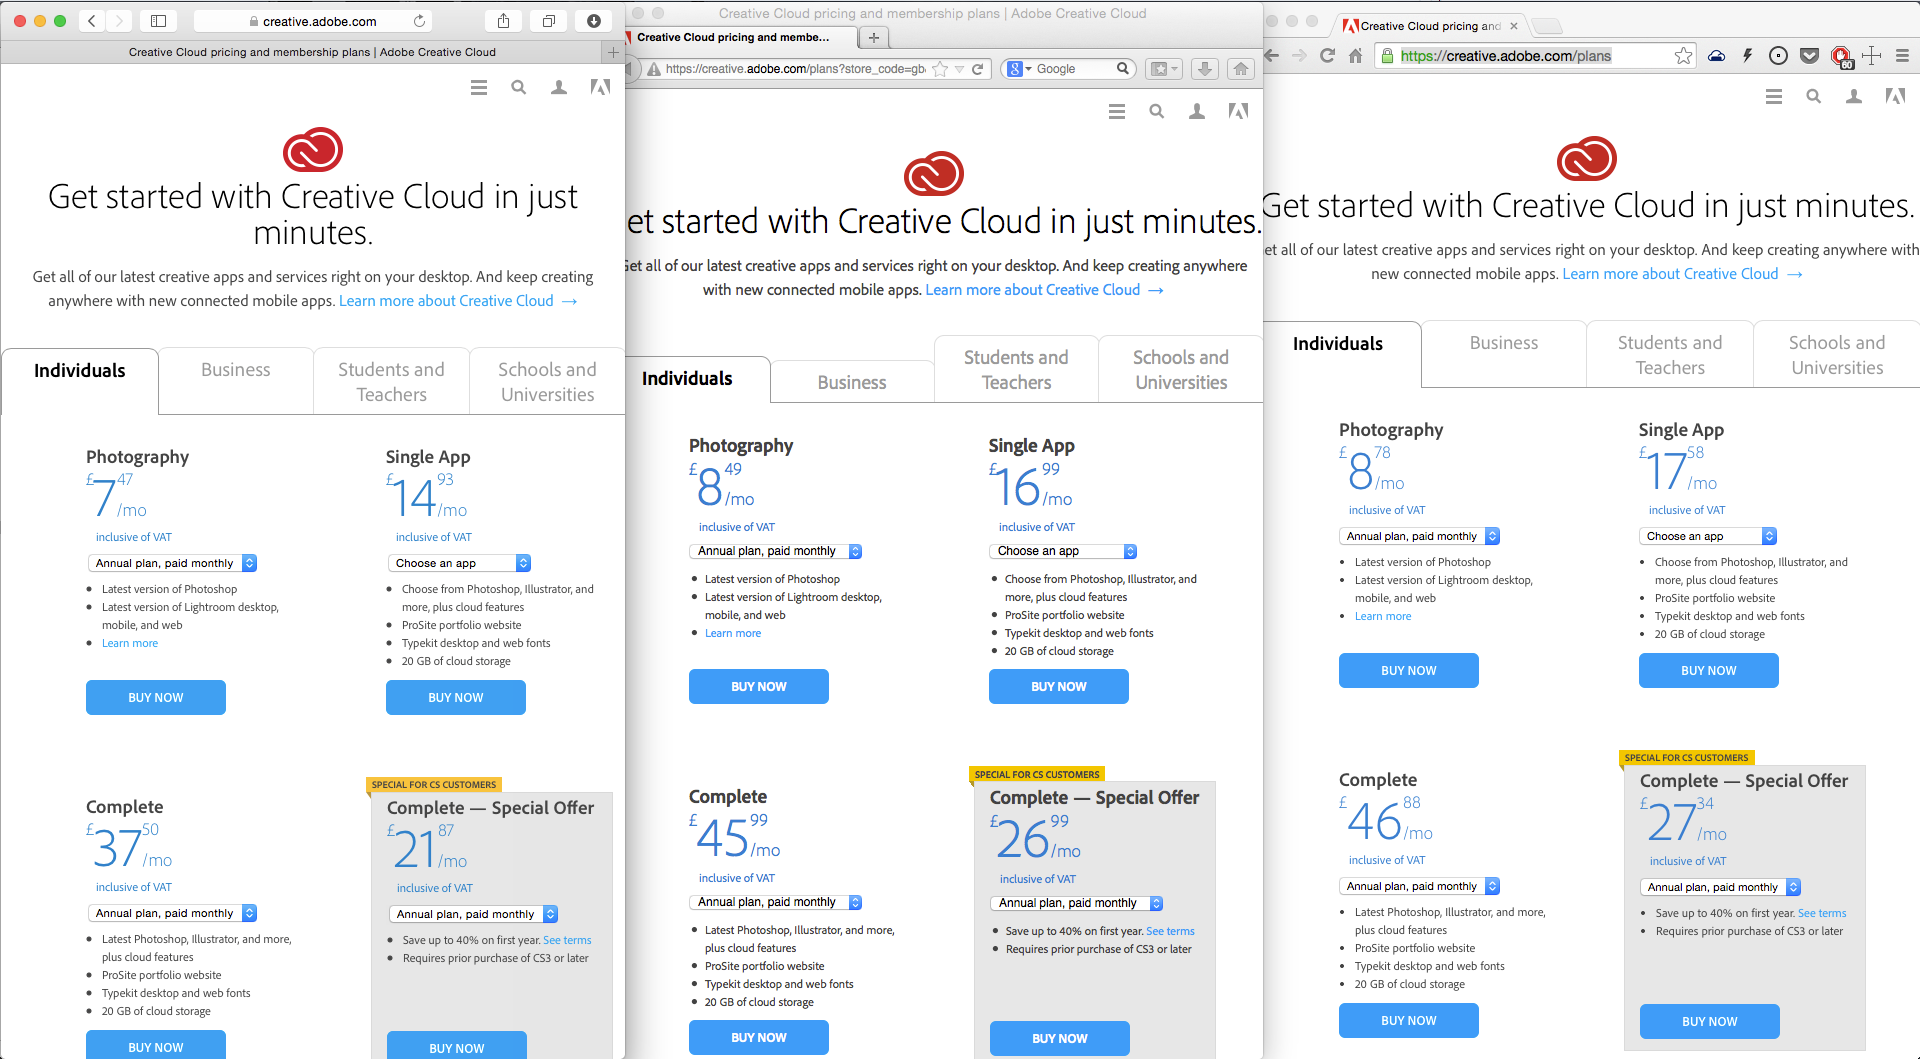
Task: Open the Complete plan dropdown in Safari
Action: tap(173, 913)
